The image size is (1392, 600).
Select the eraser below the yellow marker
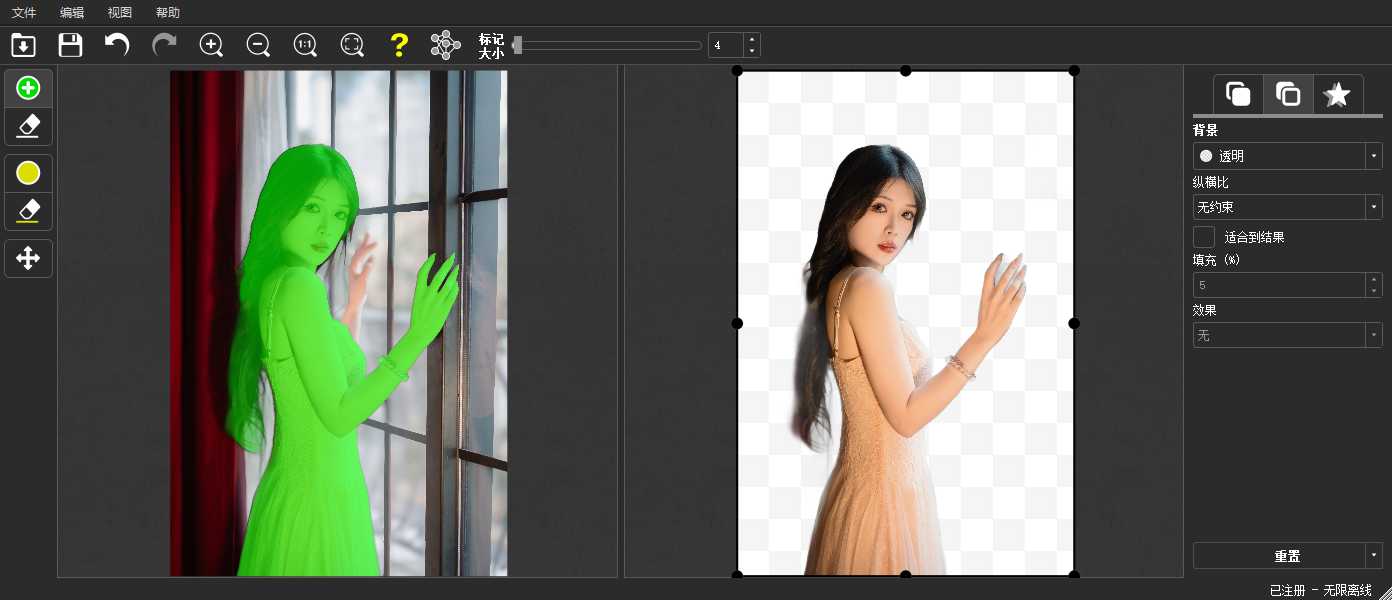pyautogui.click(x=28, y=211)
